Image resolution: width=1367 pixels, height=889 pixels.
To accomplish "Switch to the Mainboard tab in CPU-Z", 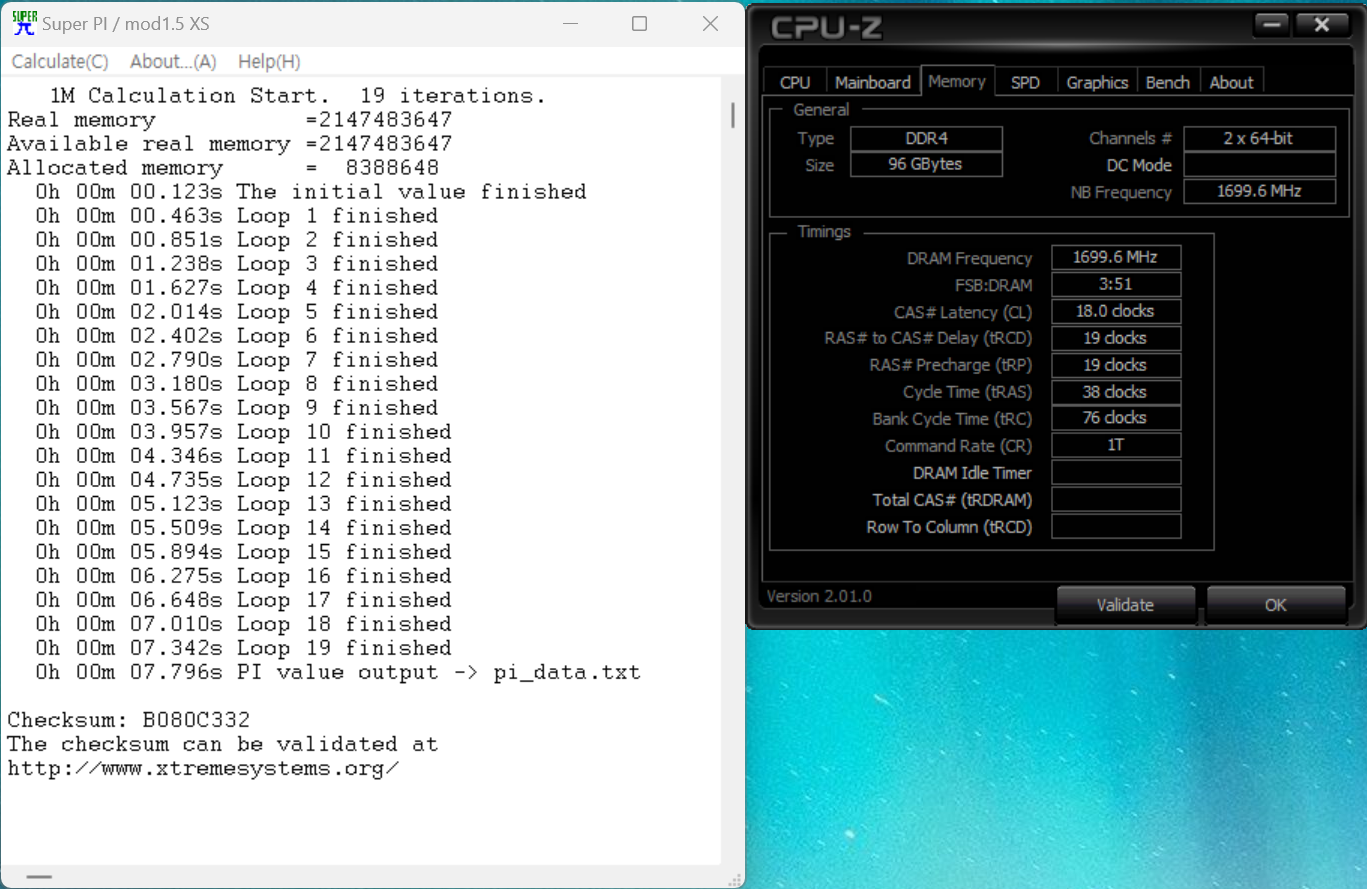I will [873, 82].
